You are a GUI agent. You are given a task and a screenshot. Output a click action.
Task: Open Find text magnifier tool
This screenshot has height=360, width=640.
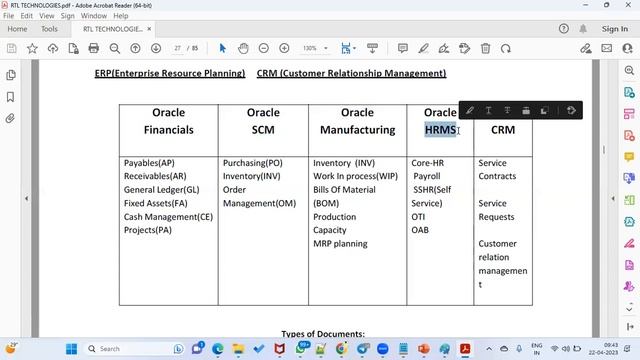point(115,49)
